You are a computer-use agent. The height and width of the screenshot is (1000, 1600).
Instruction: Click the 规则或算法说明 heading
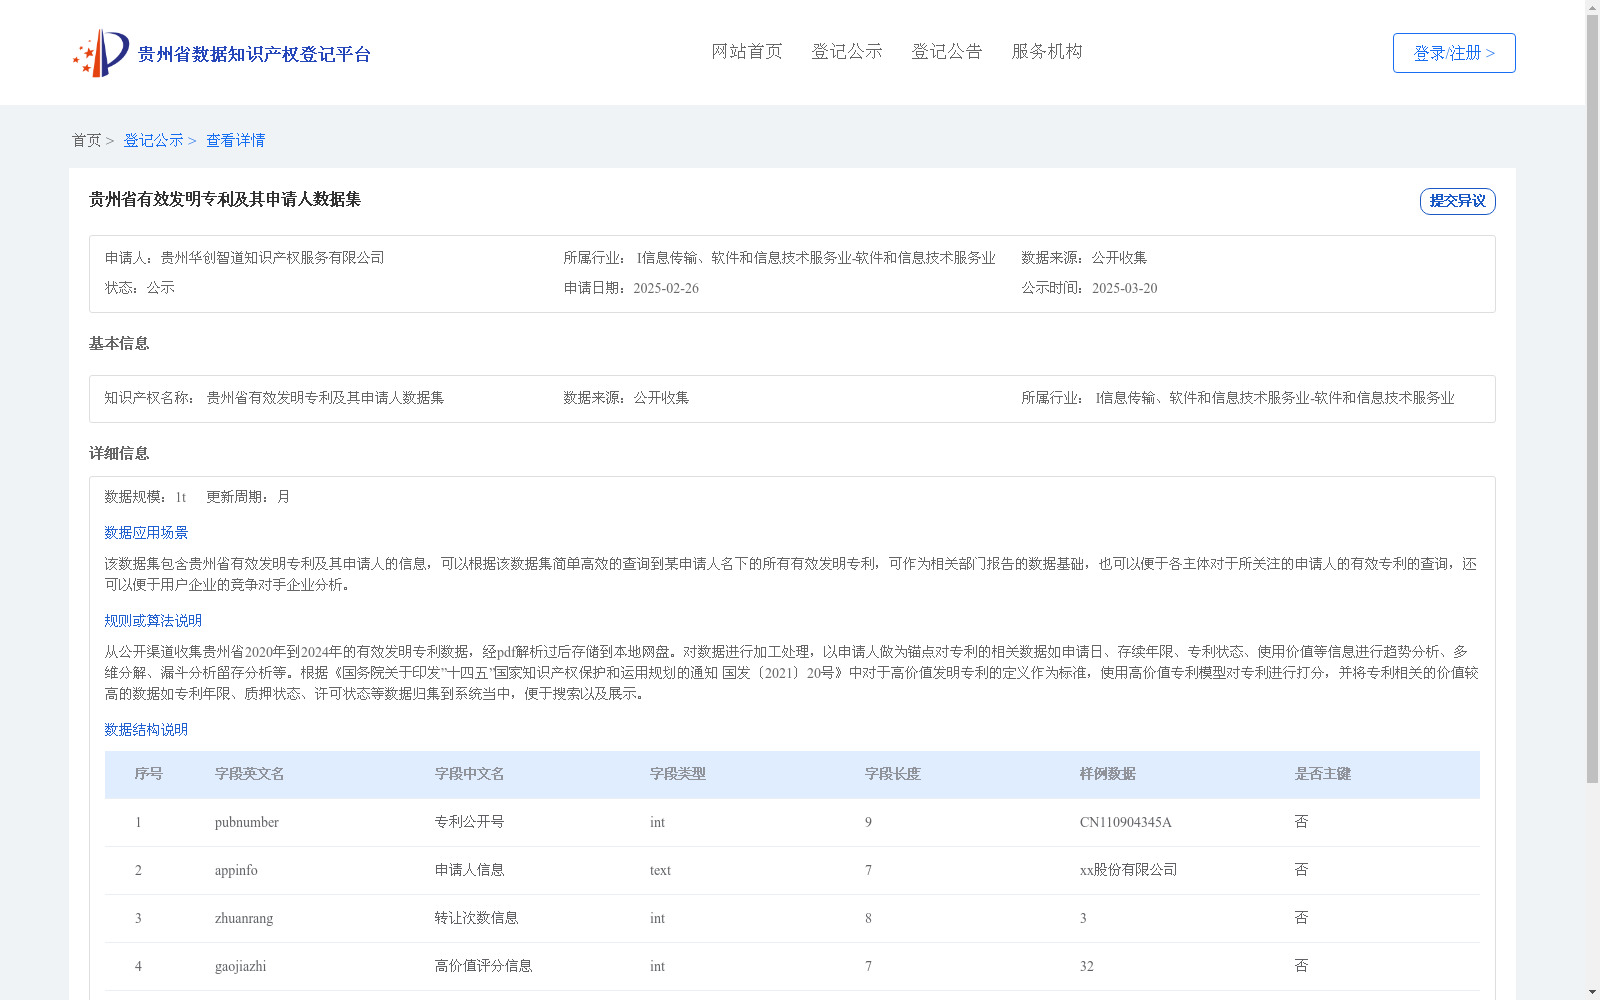pos(153,621)
